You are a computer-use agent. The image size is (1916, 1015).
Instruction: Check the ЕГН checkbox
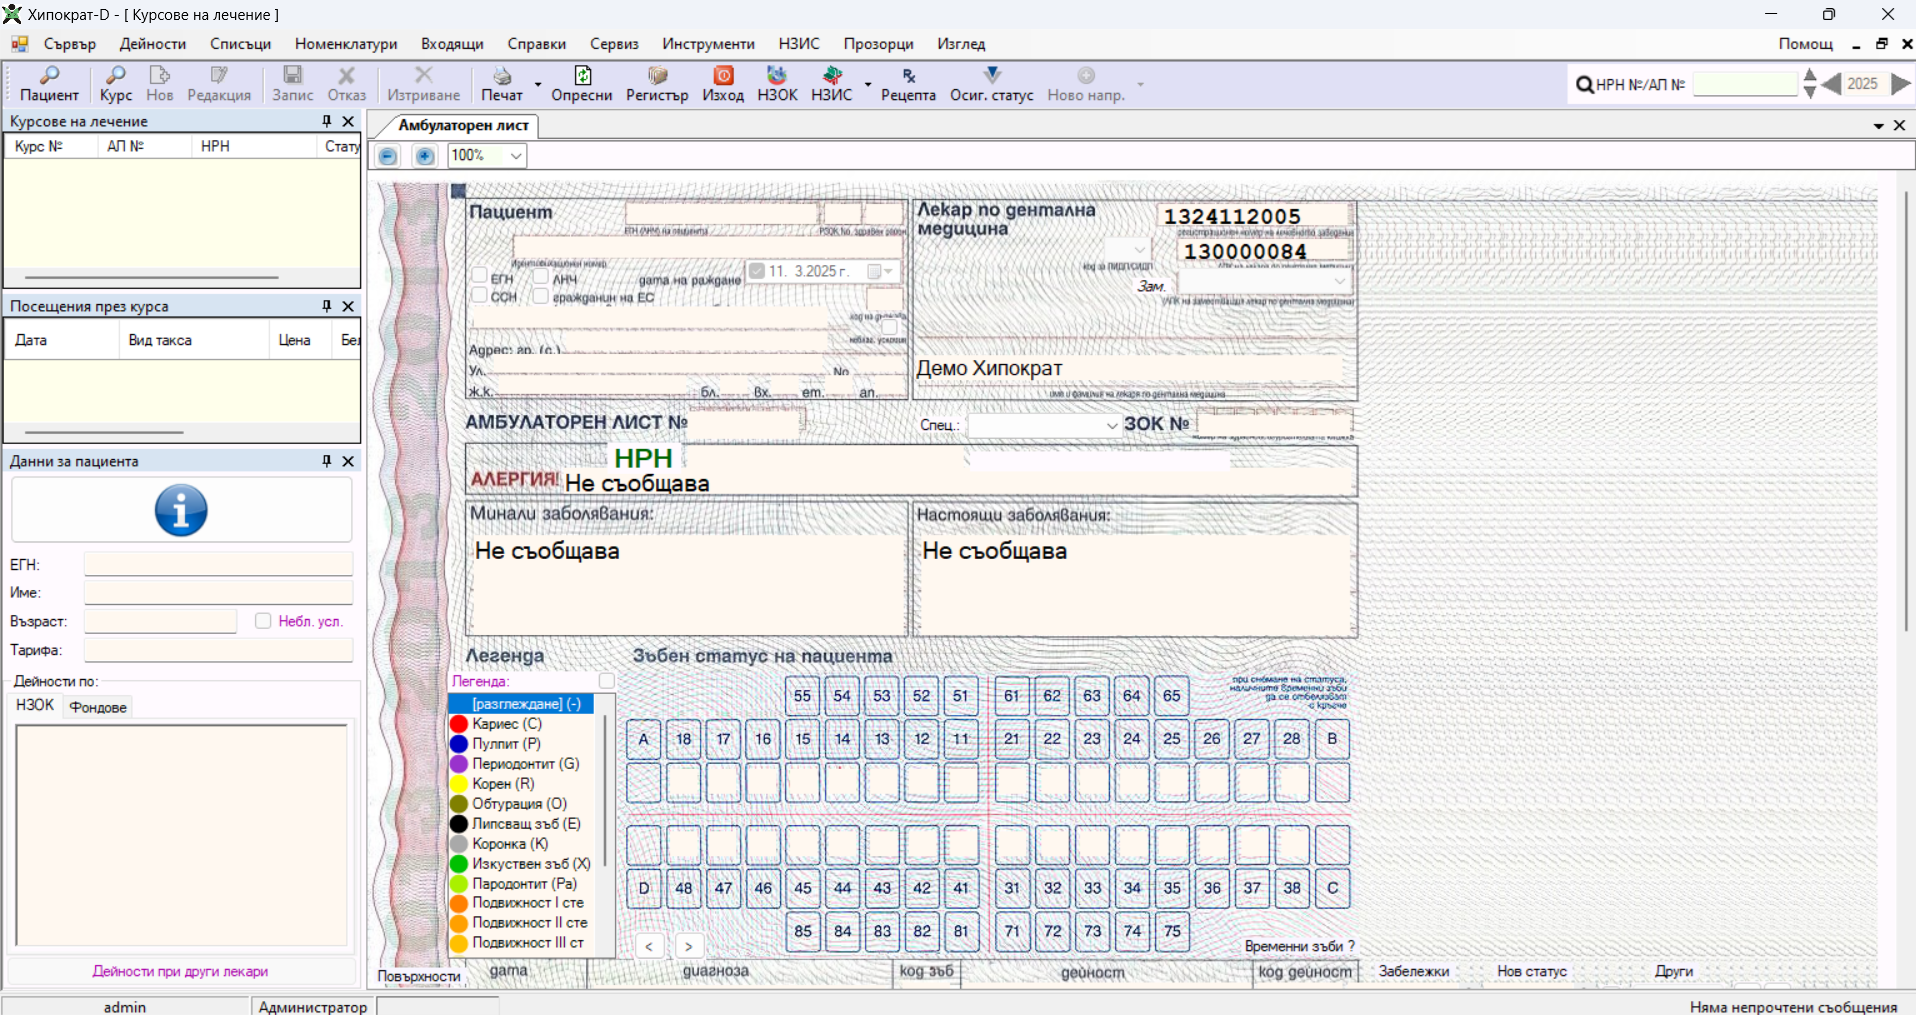[x=479, y=275]
